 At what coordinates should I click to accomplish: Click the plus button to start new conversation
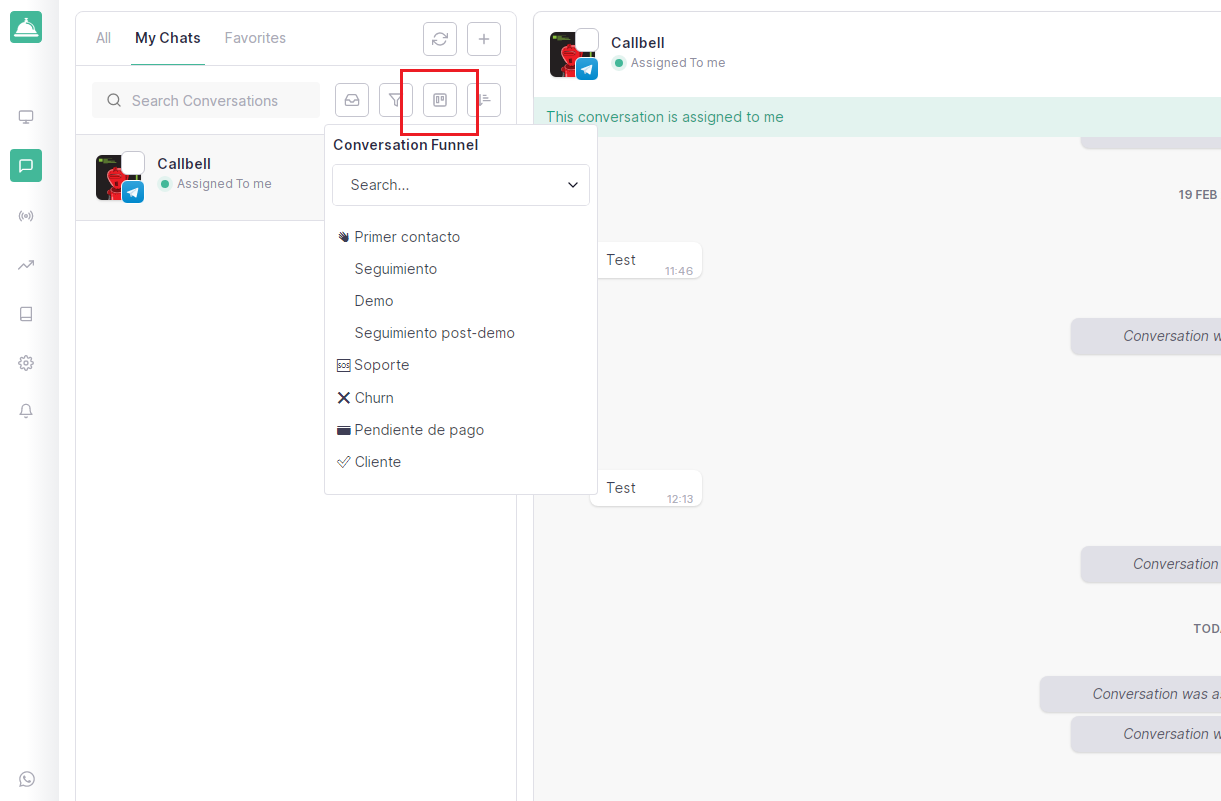(x=484, y=39)
